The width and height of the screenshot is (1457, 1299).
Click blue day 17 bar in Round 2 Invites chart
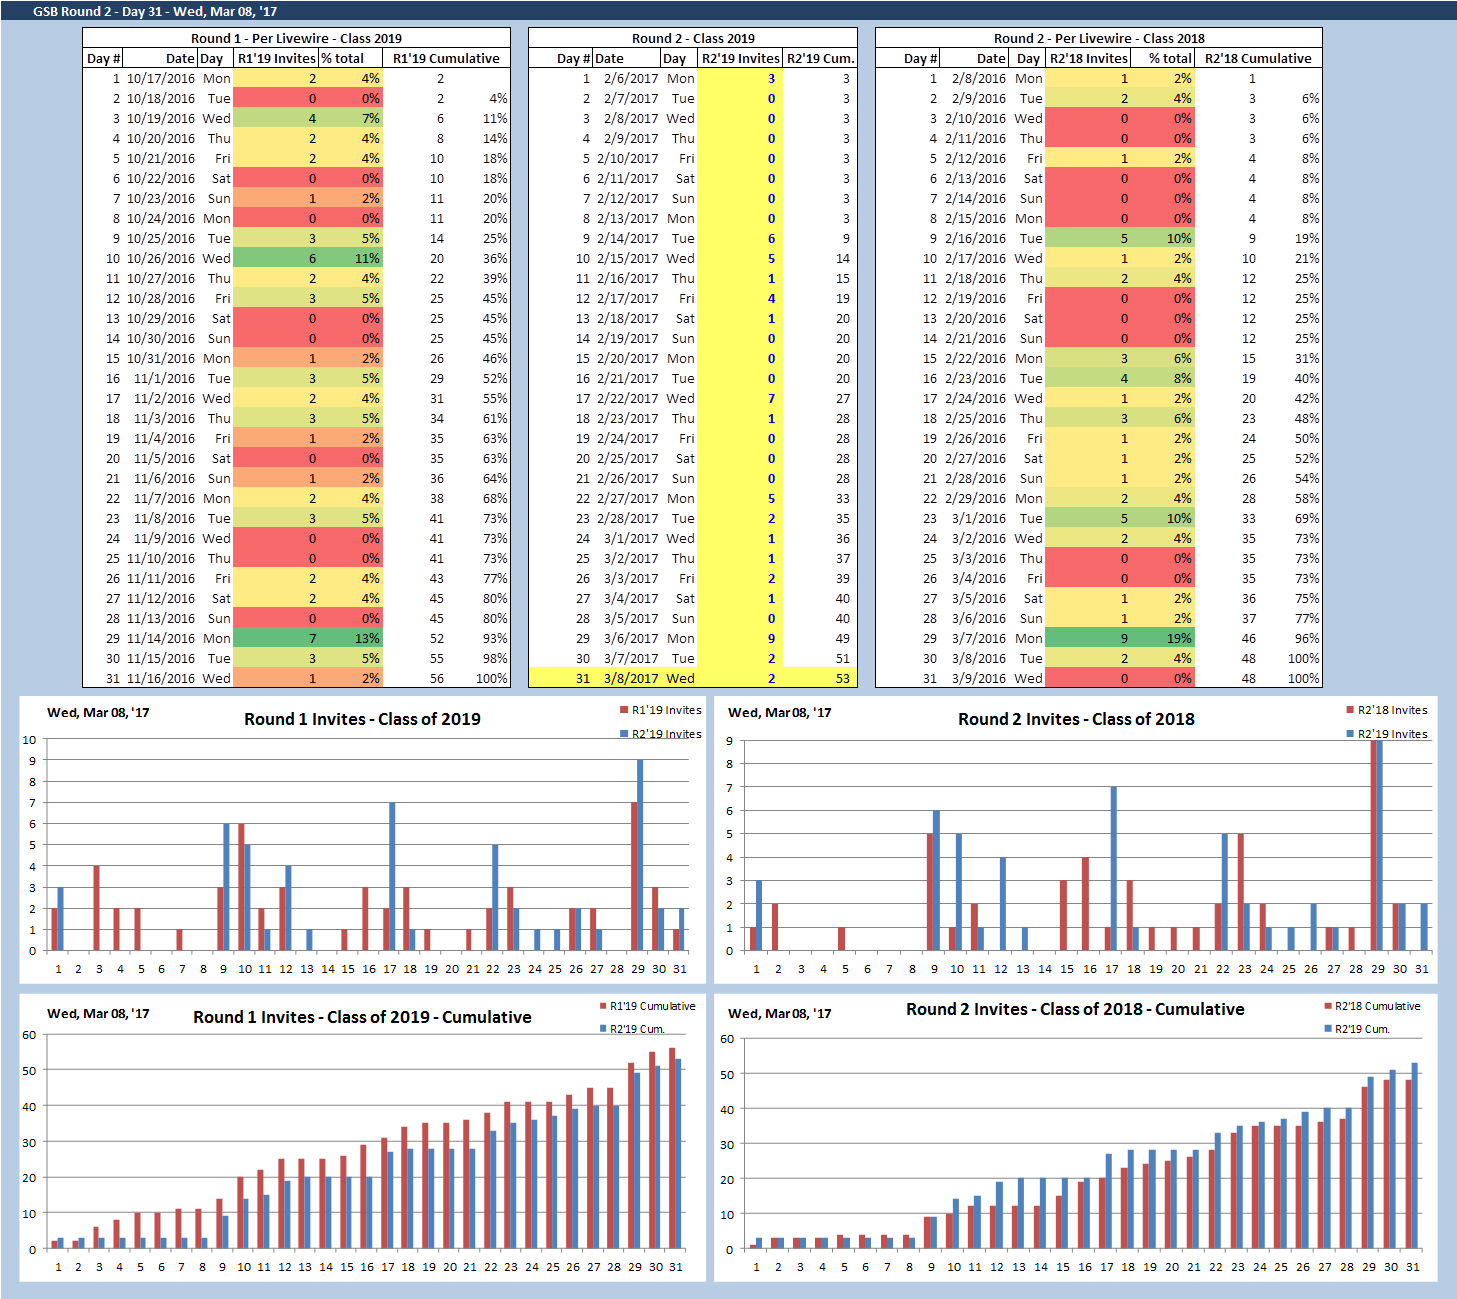click(1113, 868)
